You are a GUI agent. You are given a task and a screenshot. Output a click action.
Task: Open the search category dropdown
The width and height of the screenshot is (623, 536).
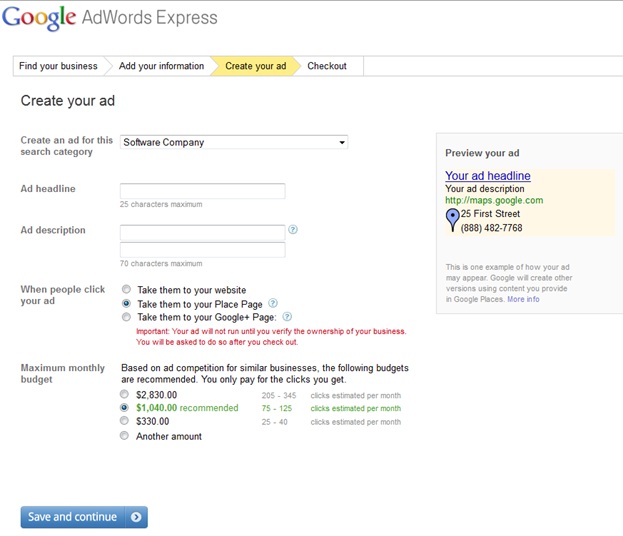234,143
